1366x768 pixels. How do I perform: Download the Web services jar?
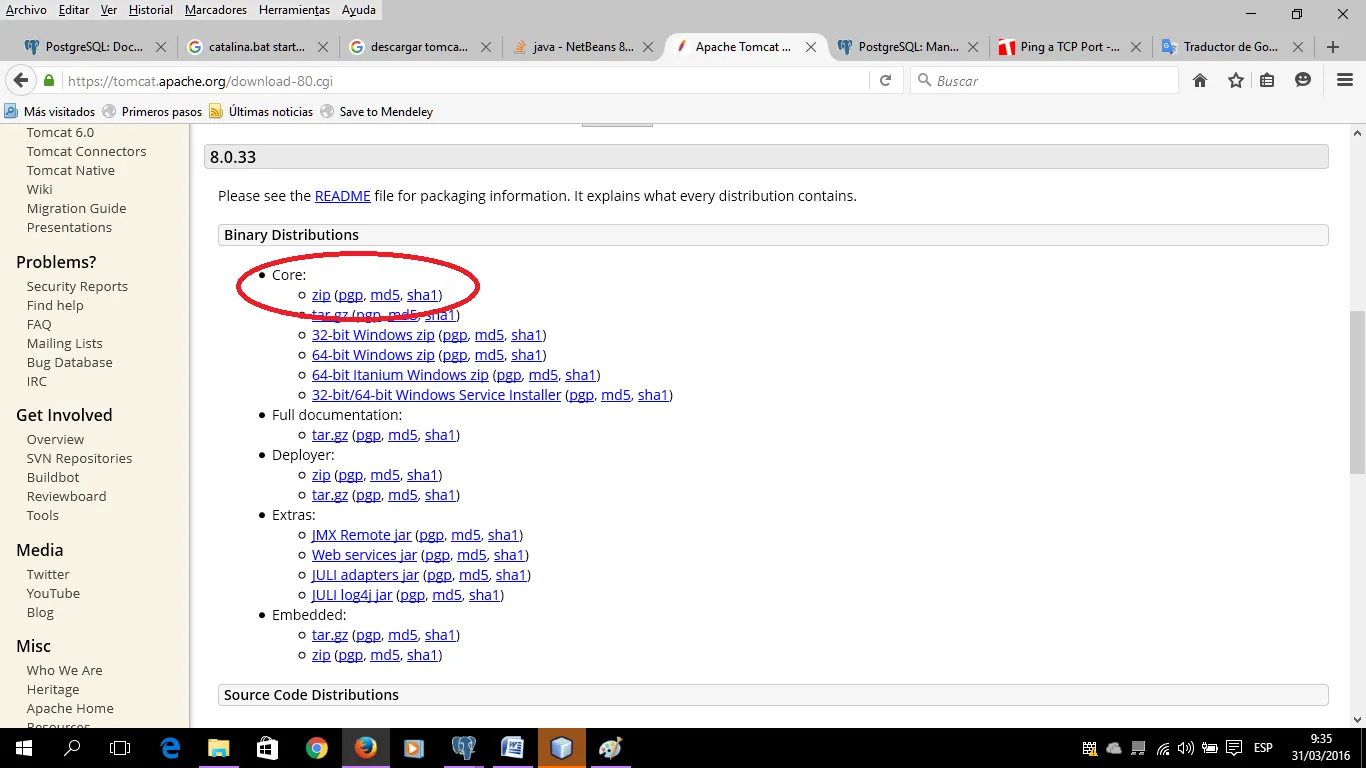[x=364, y=555]
